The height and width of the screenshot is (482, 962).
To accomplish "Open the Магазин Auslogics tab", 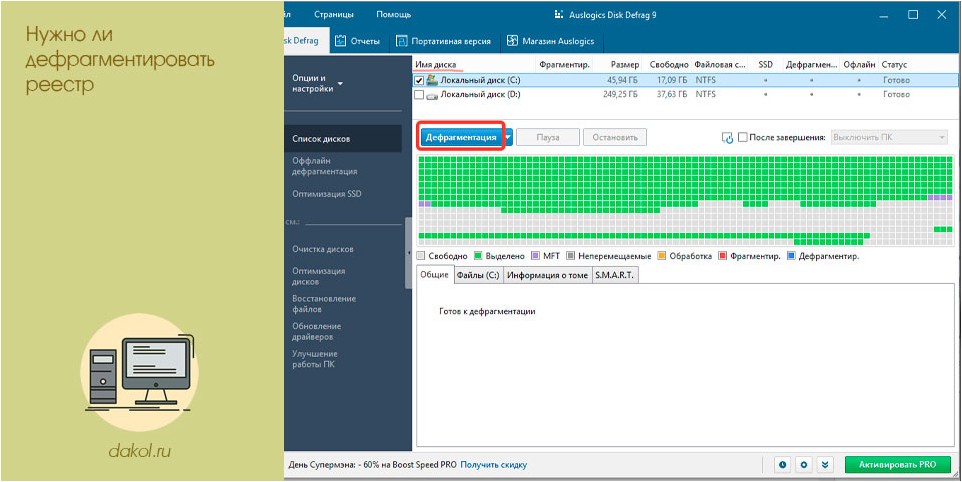I will point(552,41).
